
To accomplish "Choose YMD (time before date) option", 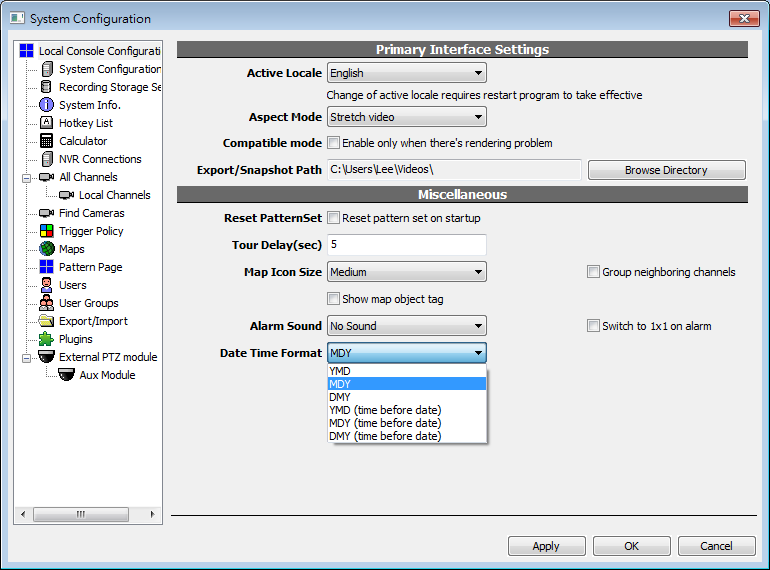I will click(407, 409).
